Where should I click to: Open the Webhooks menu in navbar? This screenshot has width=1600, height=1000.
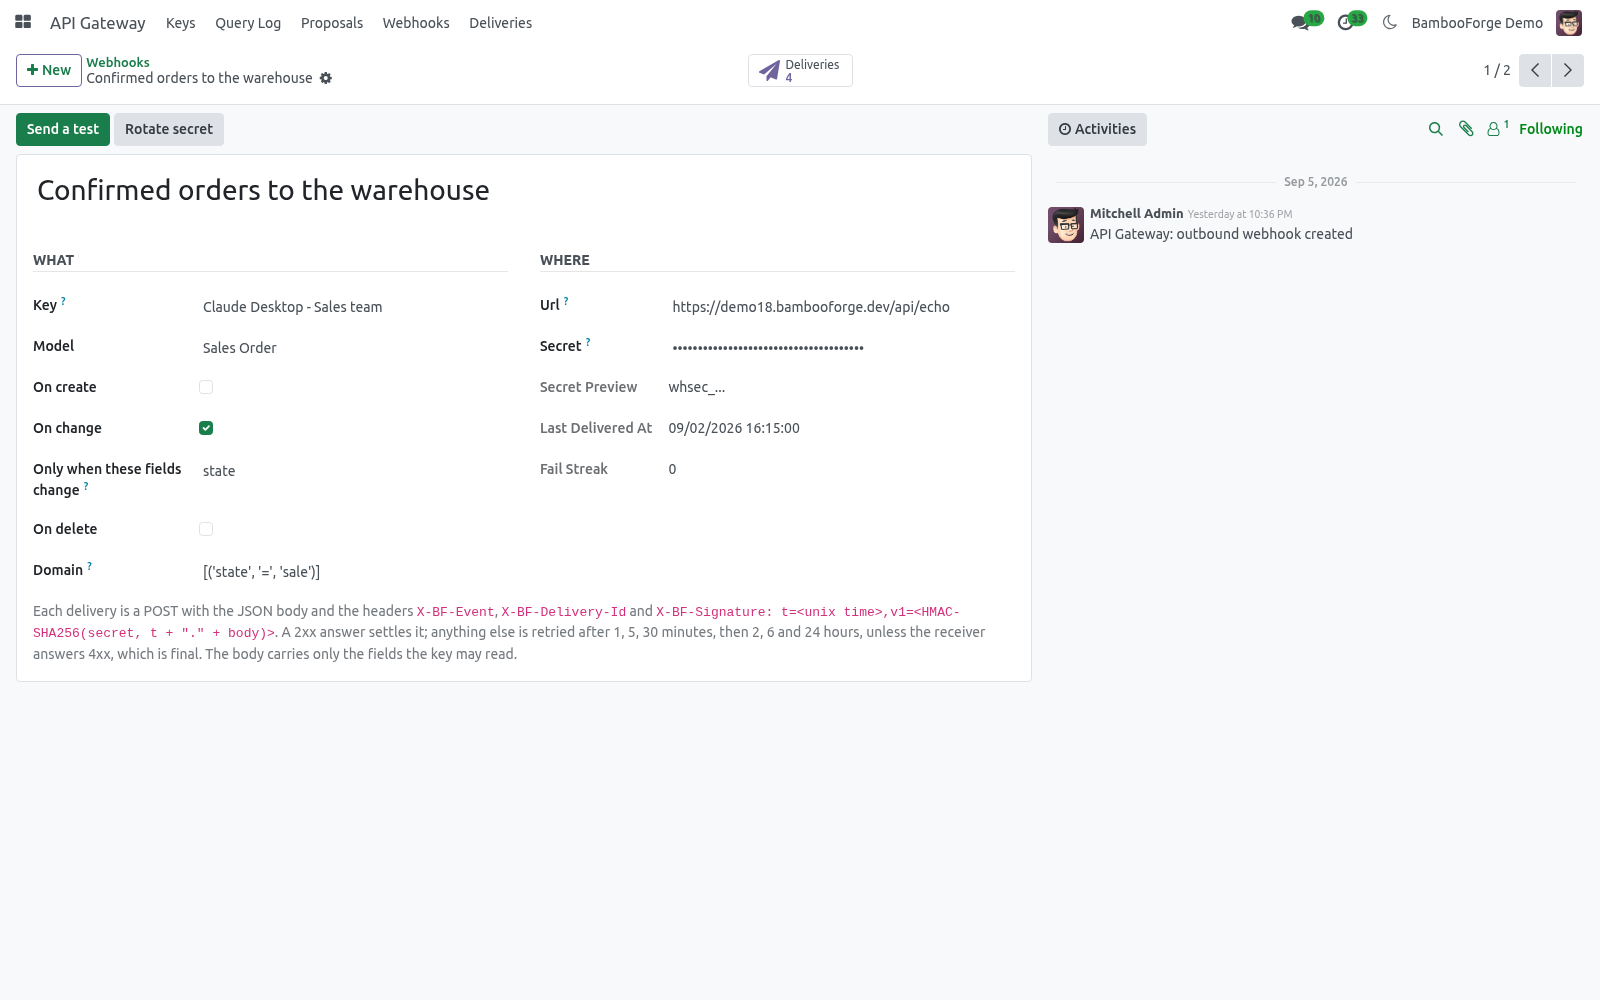click(416, 22)
